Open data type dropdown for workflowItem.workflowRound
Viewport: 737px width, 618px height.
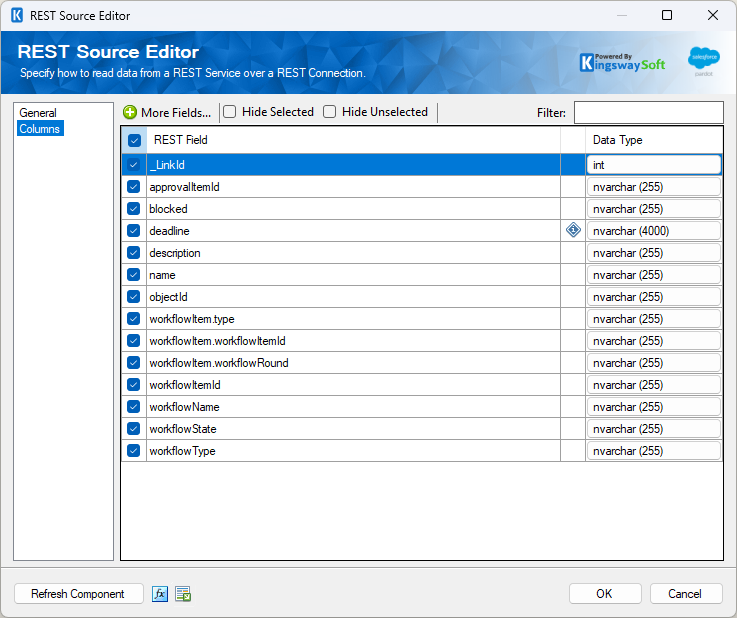[654, 363]
